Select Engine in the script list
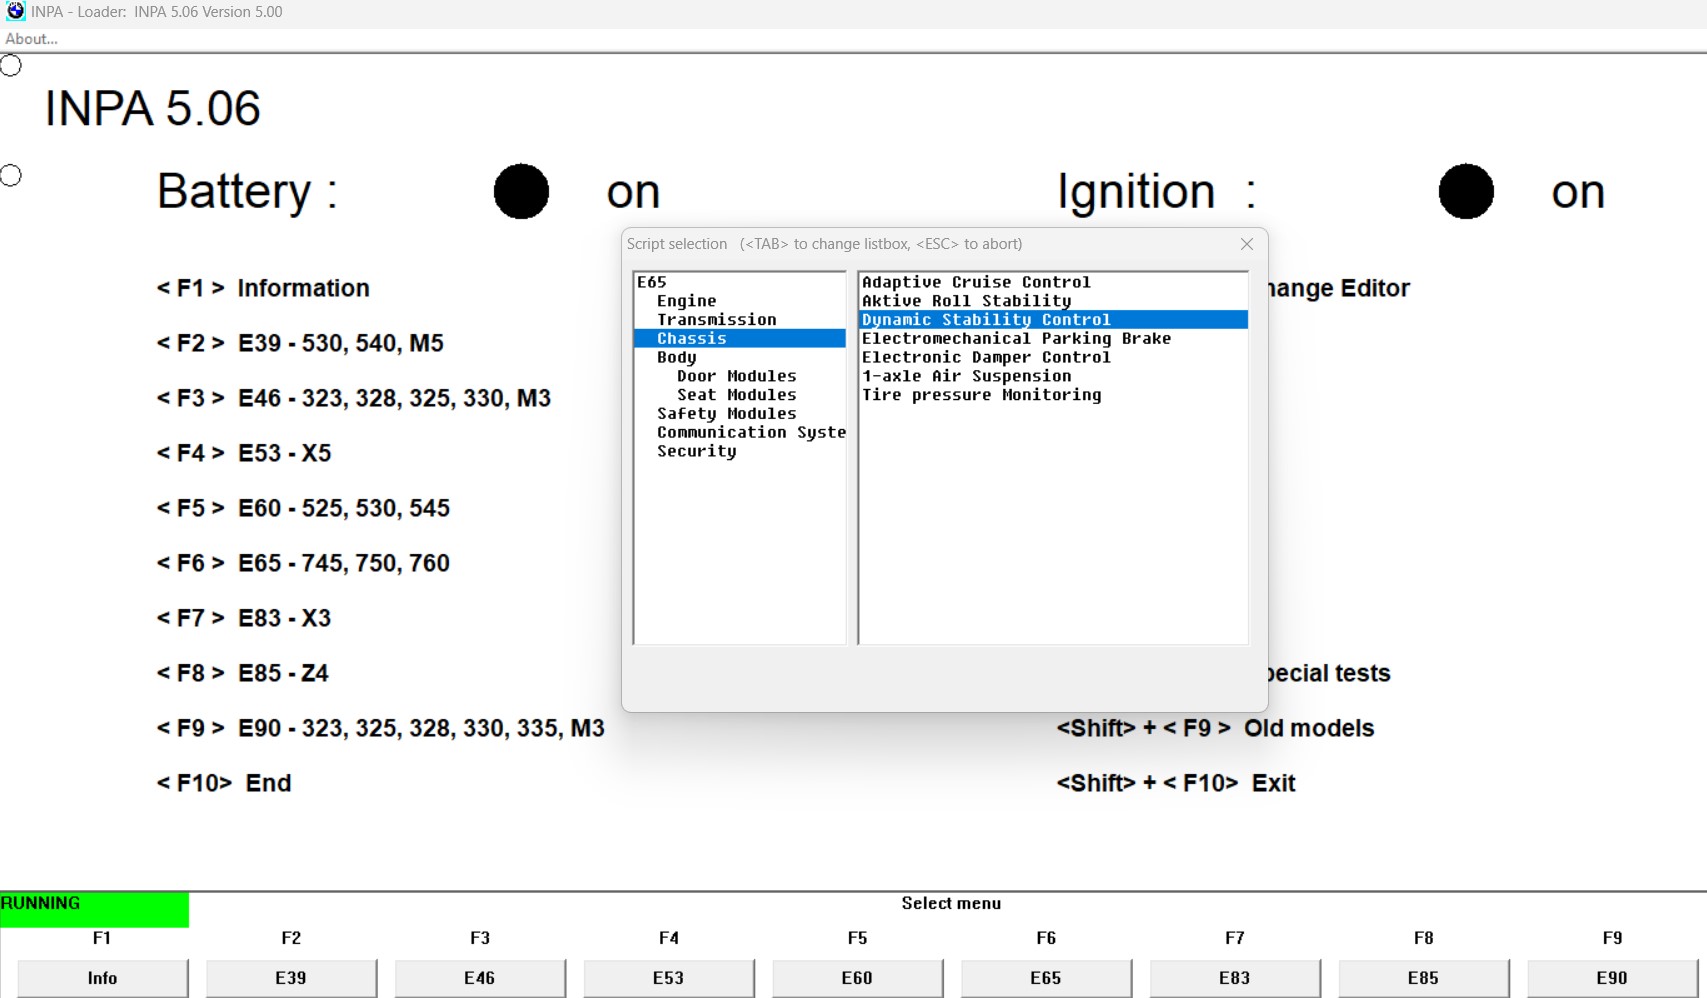 pos(687,301)
